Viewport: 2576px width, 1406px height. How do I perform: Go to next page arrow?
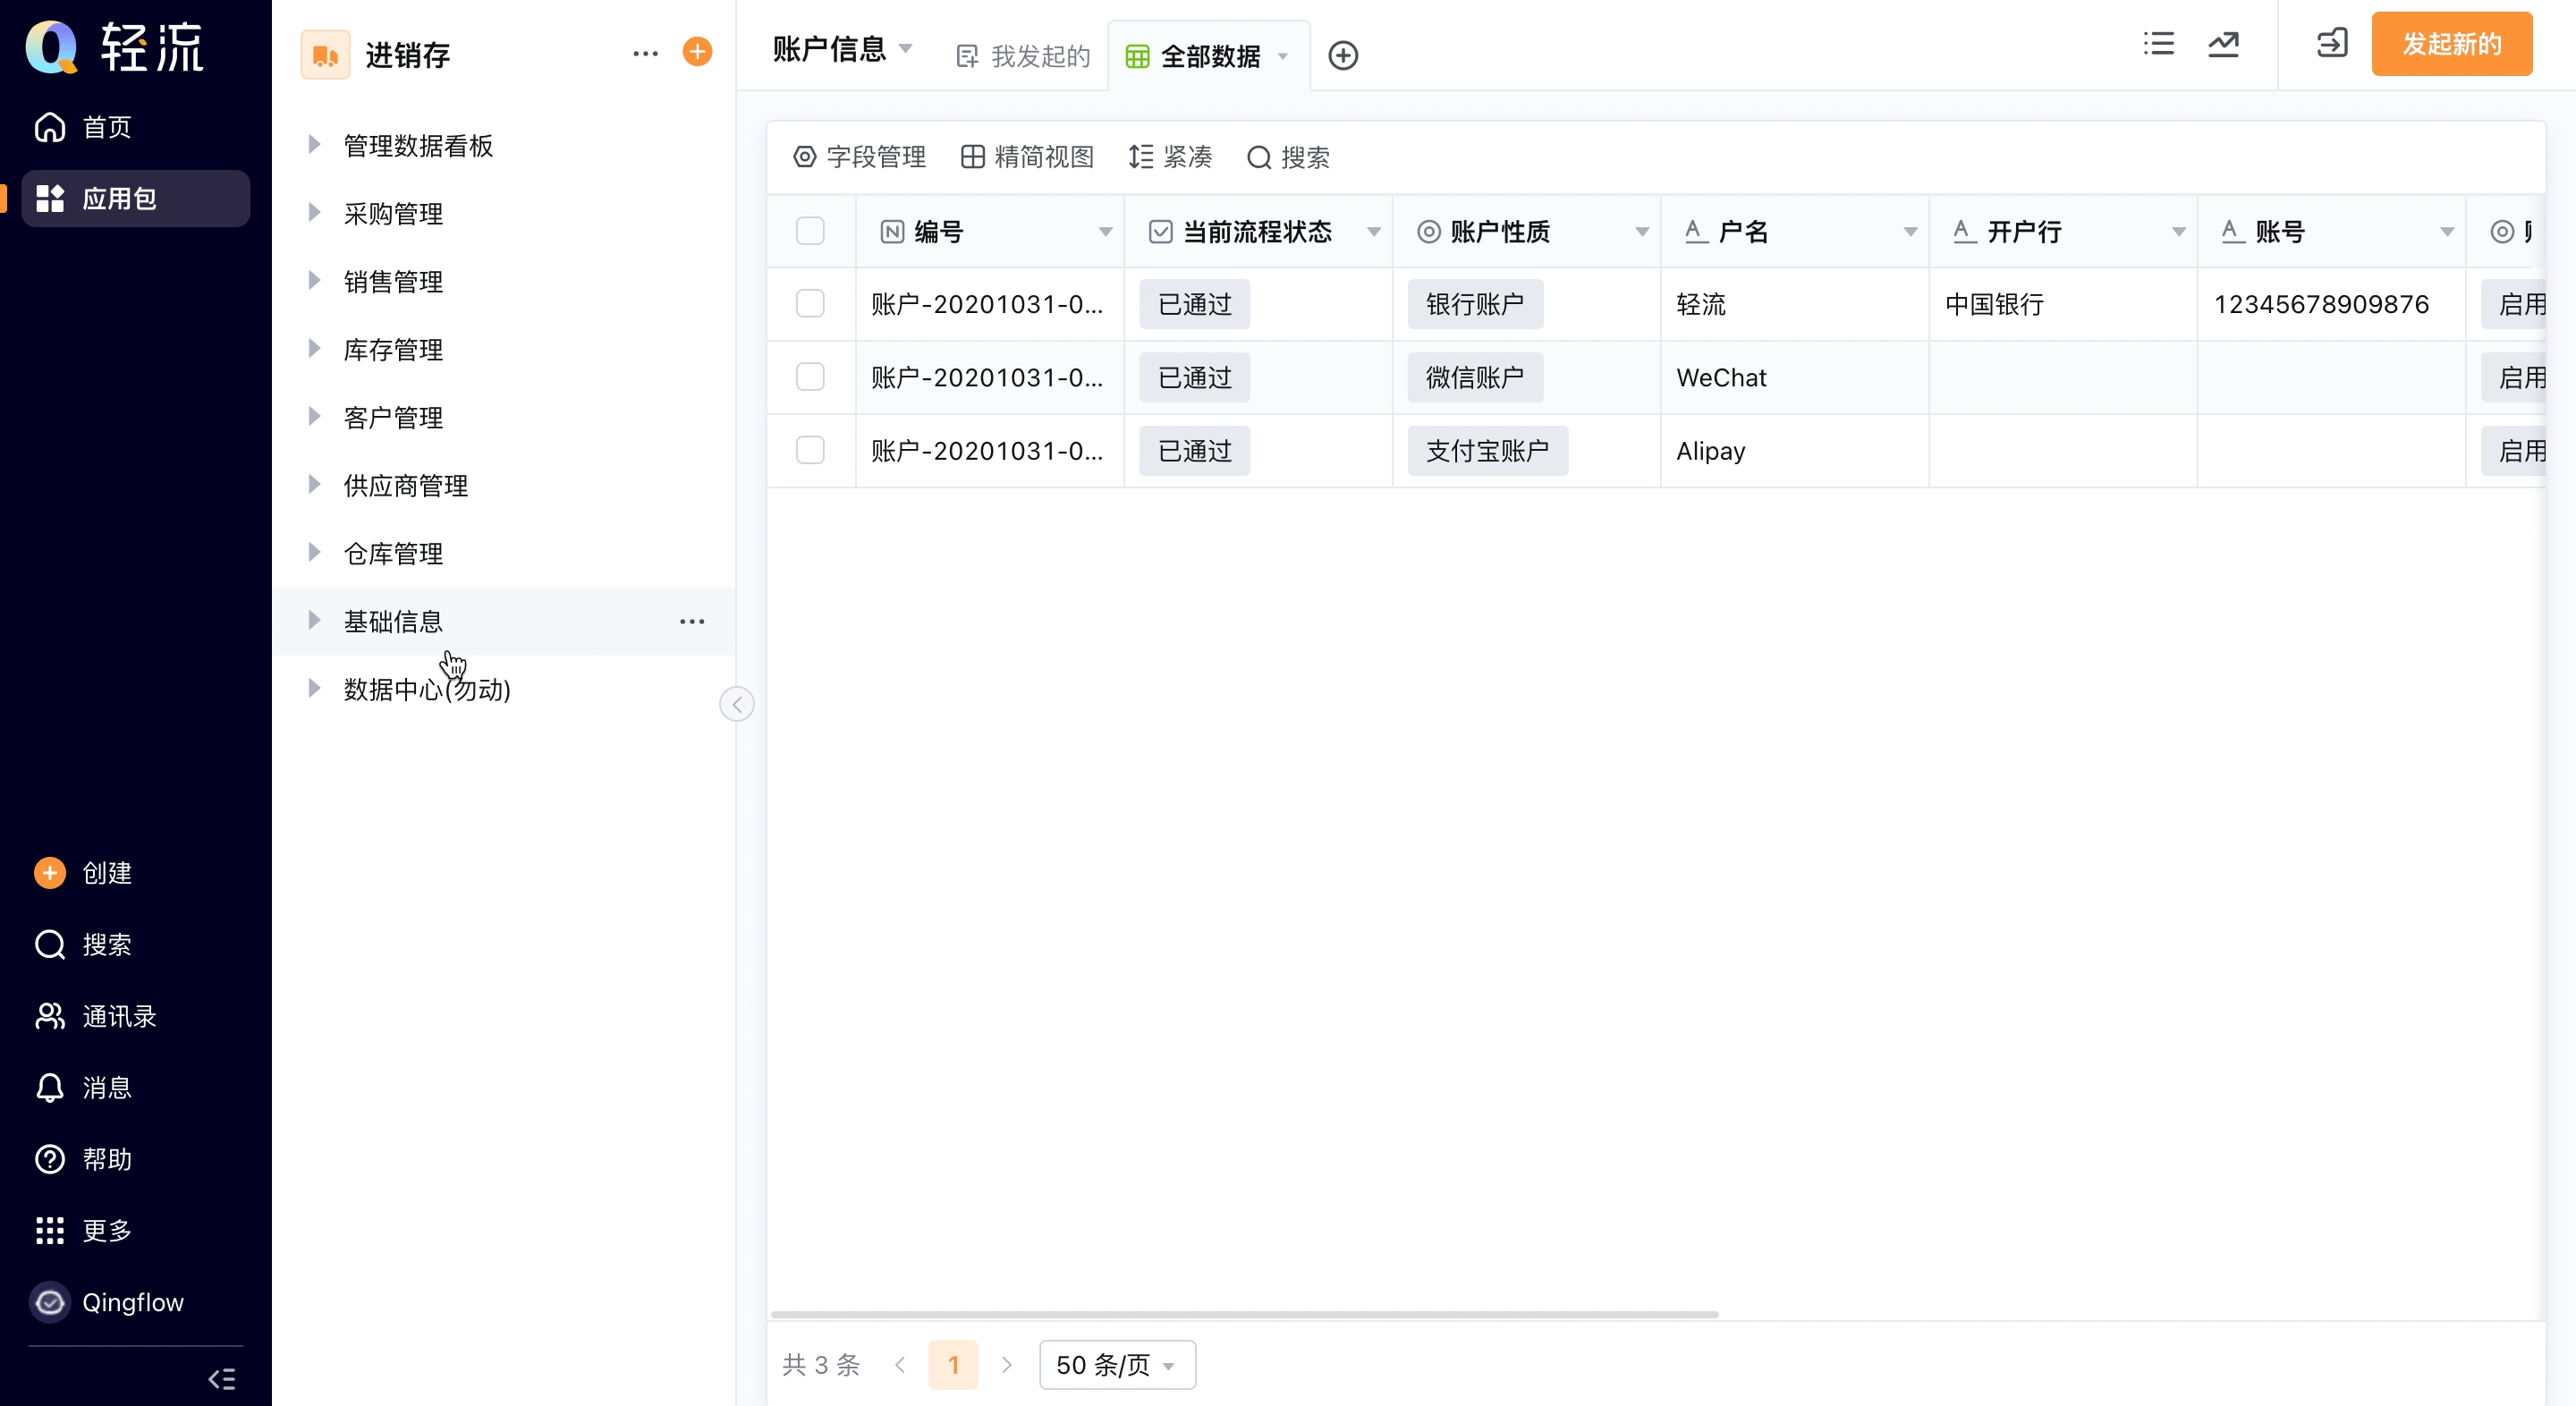click(x=1006, y=1365)
